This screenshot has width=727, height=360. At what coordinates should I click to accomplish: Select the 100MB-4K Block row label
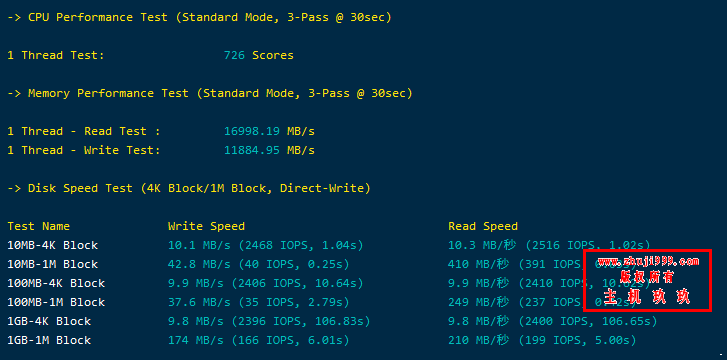point(56,283)
